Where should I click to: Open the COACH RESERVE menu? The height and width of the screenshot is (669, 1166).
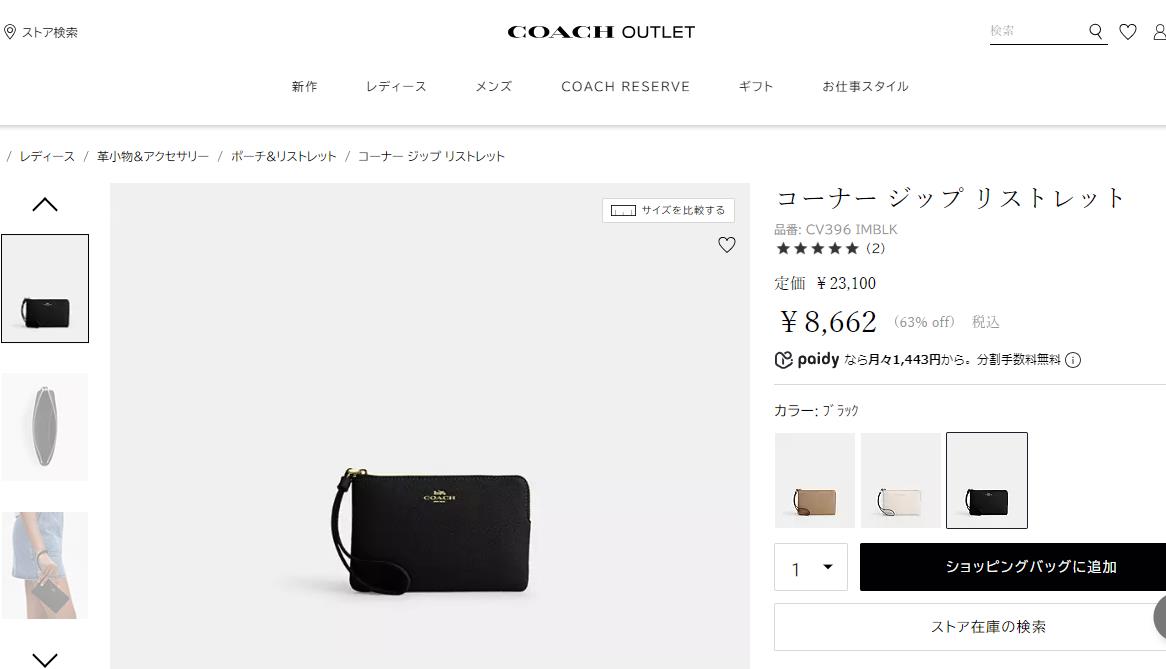pos(625,86)
